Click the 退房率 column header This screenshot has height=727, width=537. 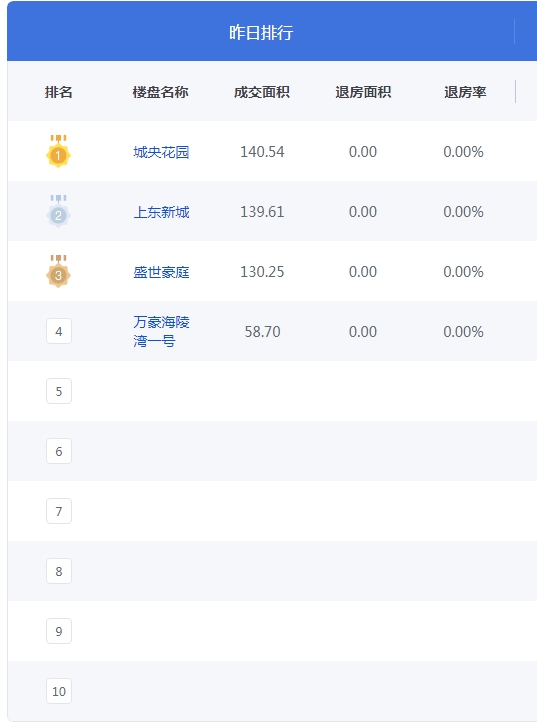(465, 92)
